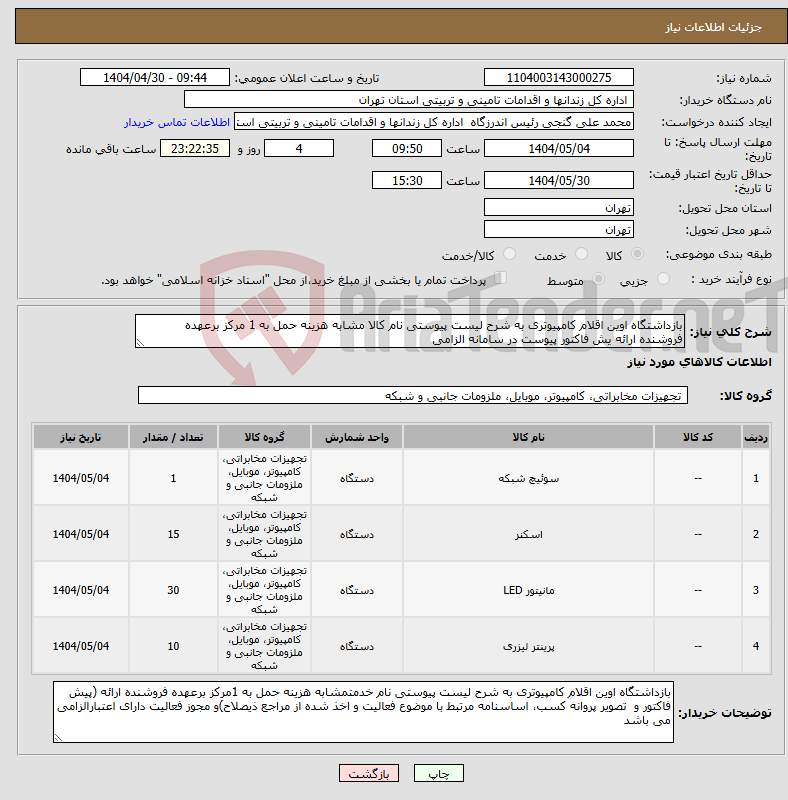Select the جزیی purchase type radio
Viewport: 788px width, 800px height.
pos(663,279)
